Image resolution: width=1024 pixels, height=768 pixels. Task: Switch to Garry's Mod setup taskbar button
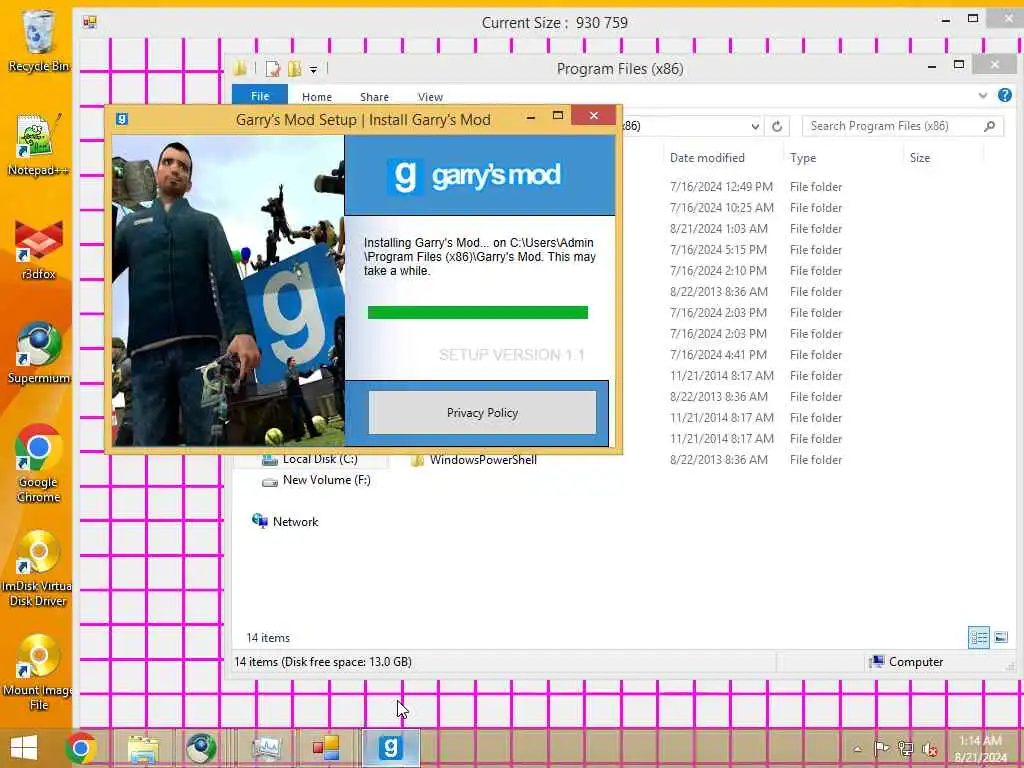pyautogui.click(x=391, y=748)
